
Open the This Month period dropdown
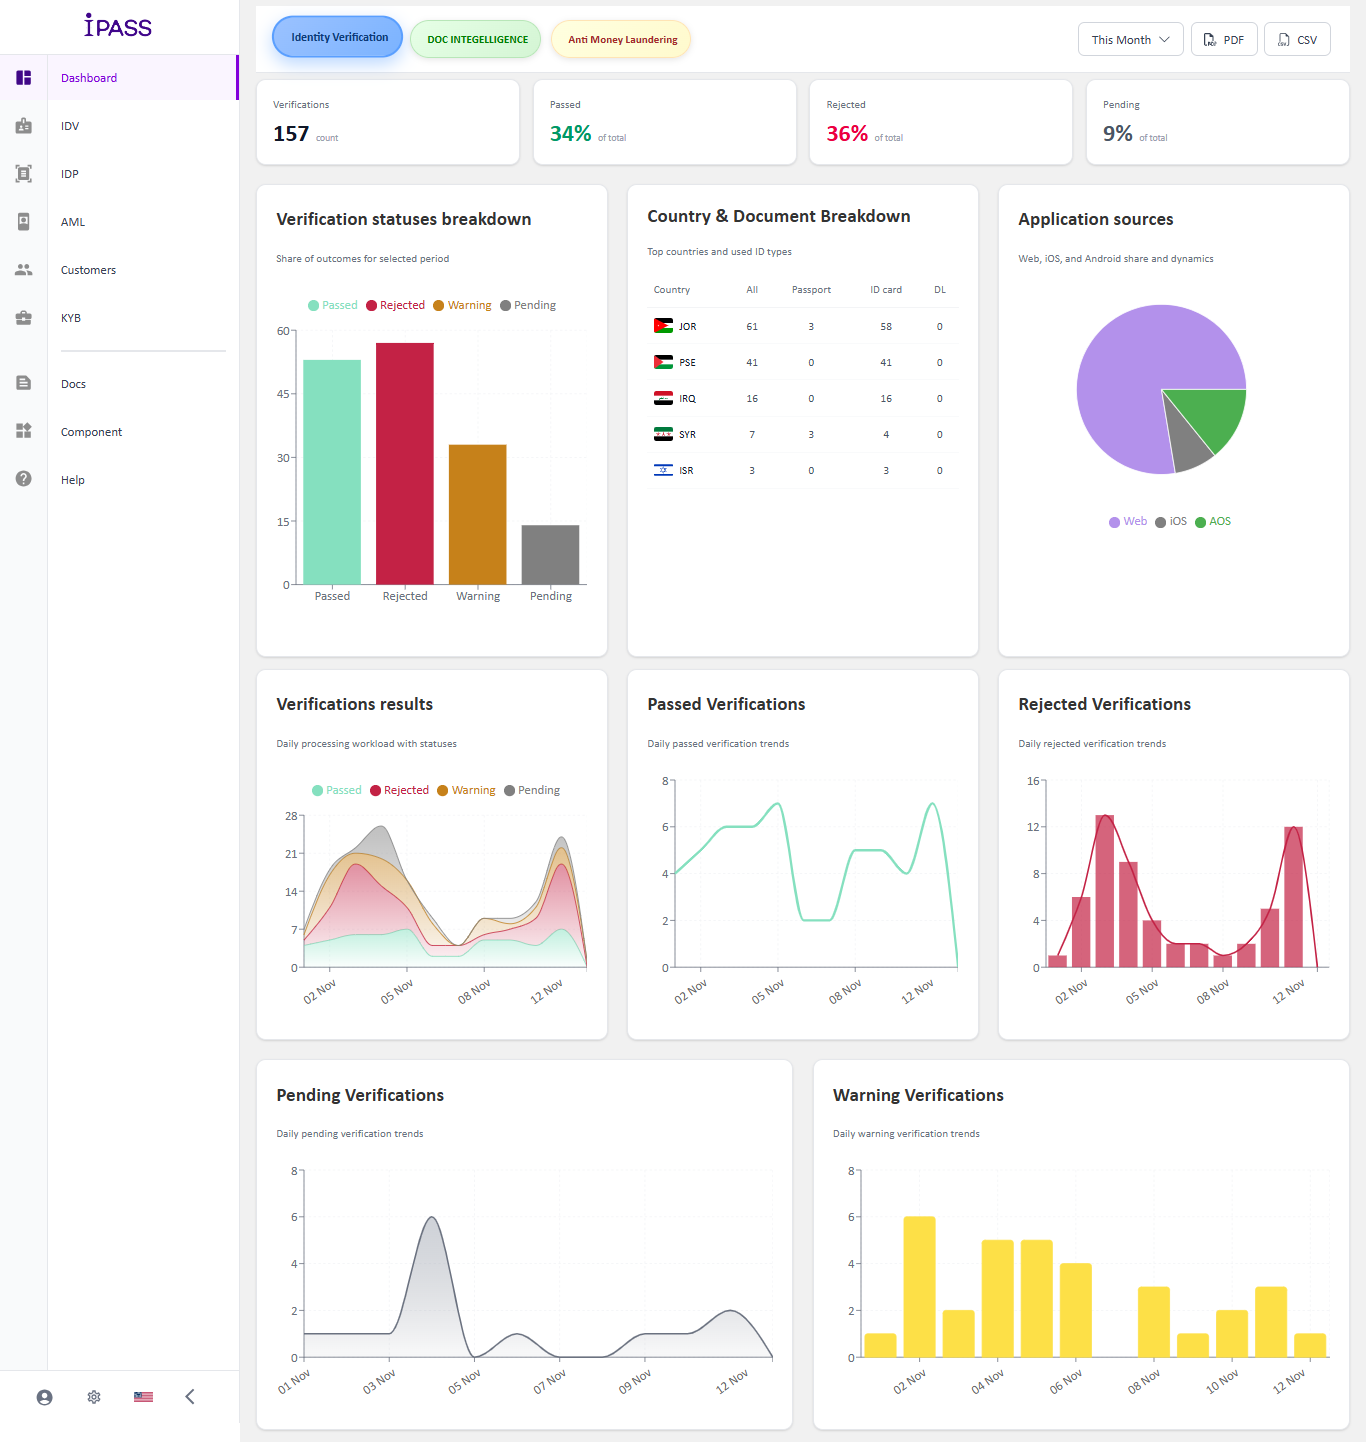pyautogui.click(x=1131, y=39)
